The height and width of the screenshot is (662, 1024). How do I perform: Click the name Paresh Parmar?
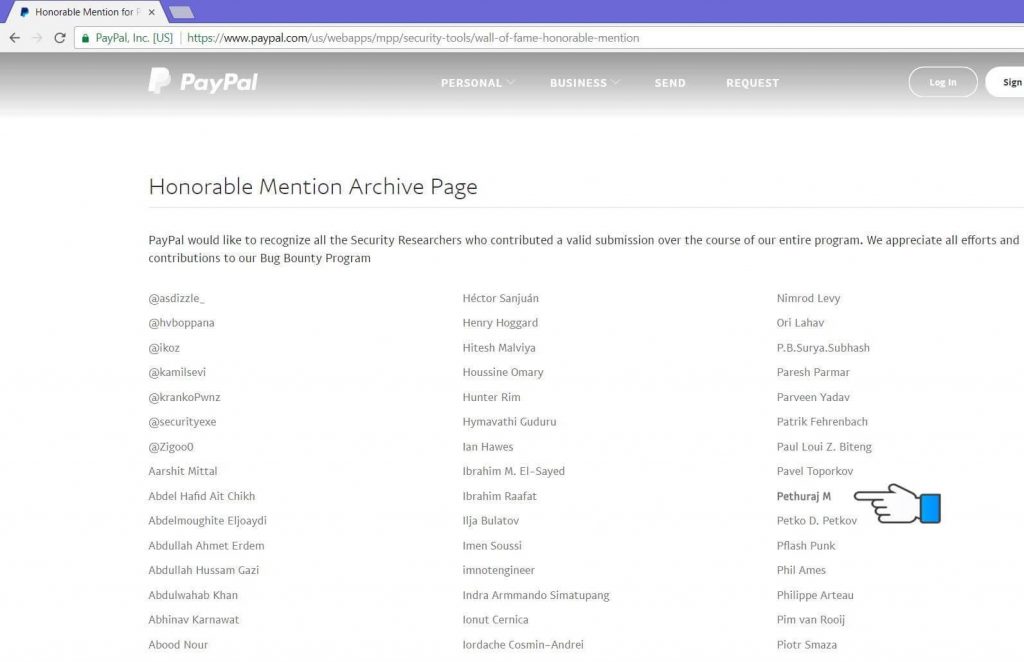click(x=813, y=372)
